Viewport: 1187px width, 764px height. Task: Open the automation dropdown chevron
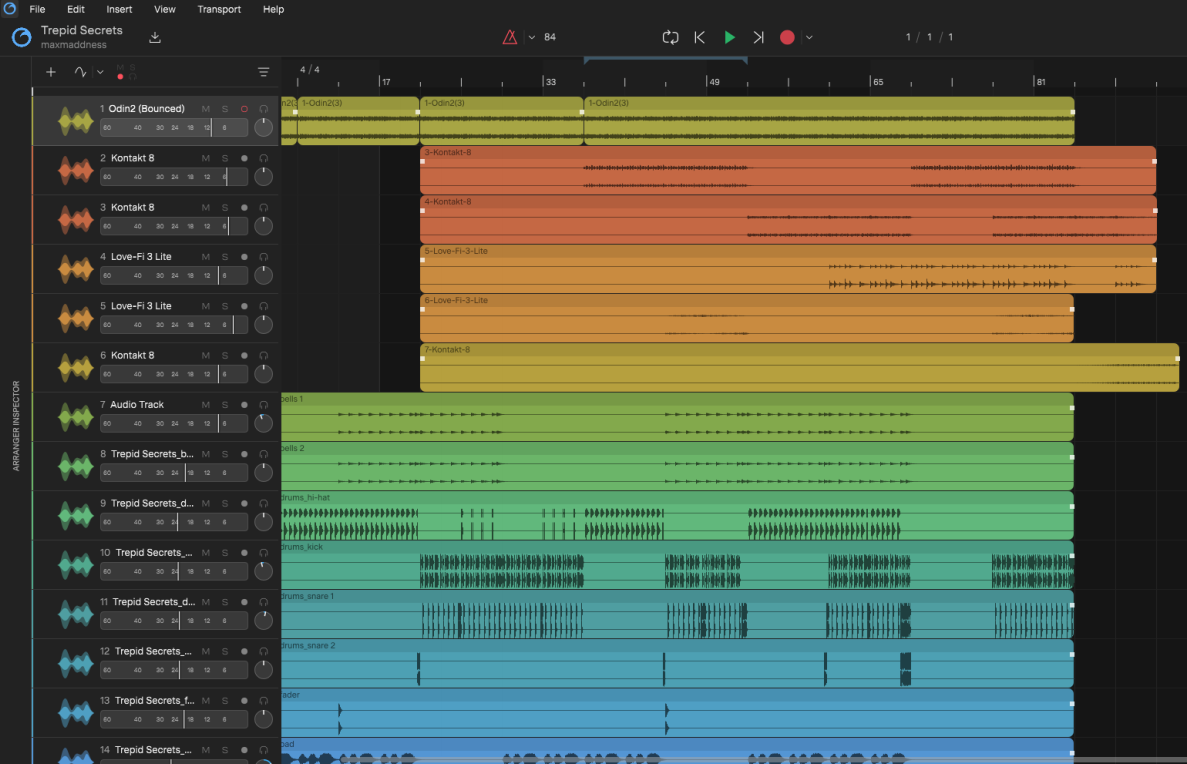[100, 72]
